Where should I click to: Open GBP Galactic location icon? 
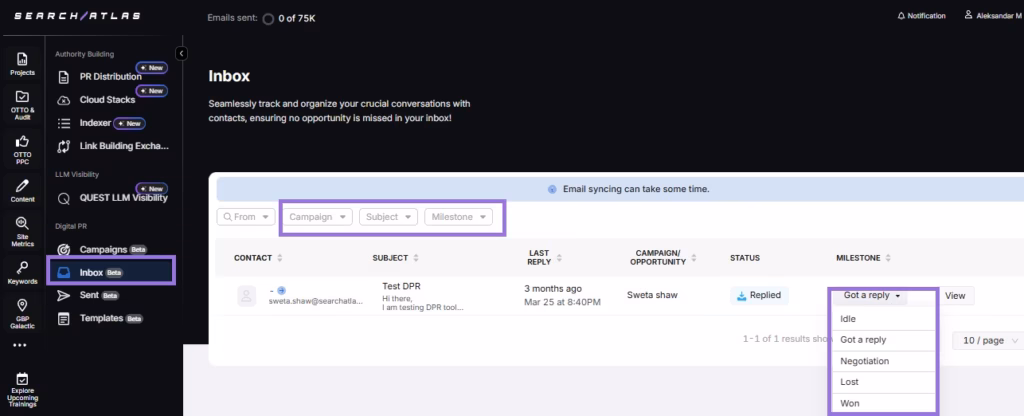tap(22, 310)
